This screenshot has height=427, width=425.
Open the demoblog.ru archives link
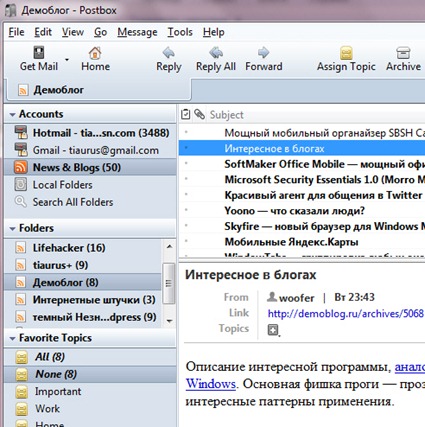pyautogui.click(x=346, y=314)
